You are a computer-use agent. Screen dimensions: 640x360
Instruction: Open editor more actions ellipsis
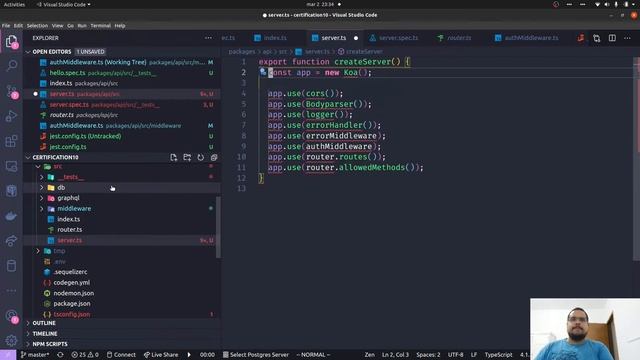coord(627,38)
